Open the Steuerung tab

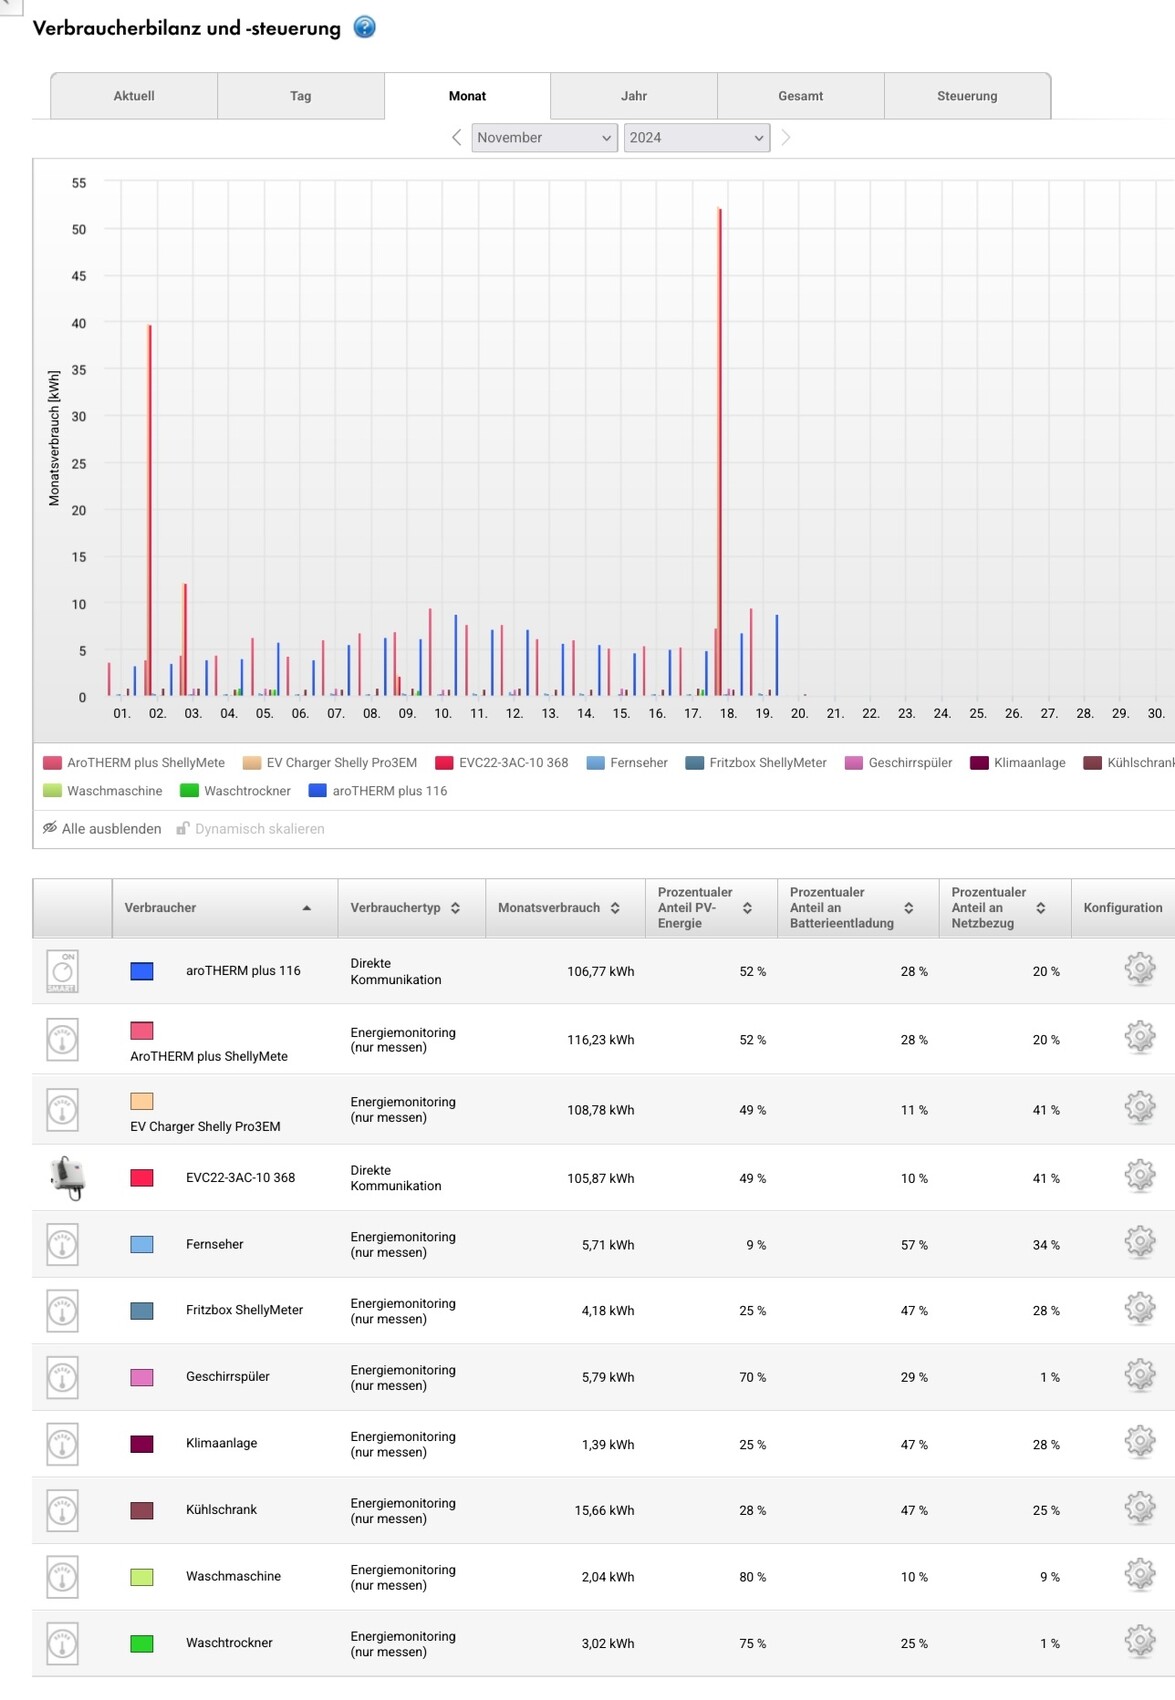(967, 96)
